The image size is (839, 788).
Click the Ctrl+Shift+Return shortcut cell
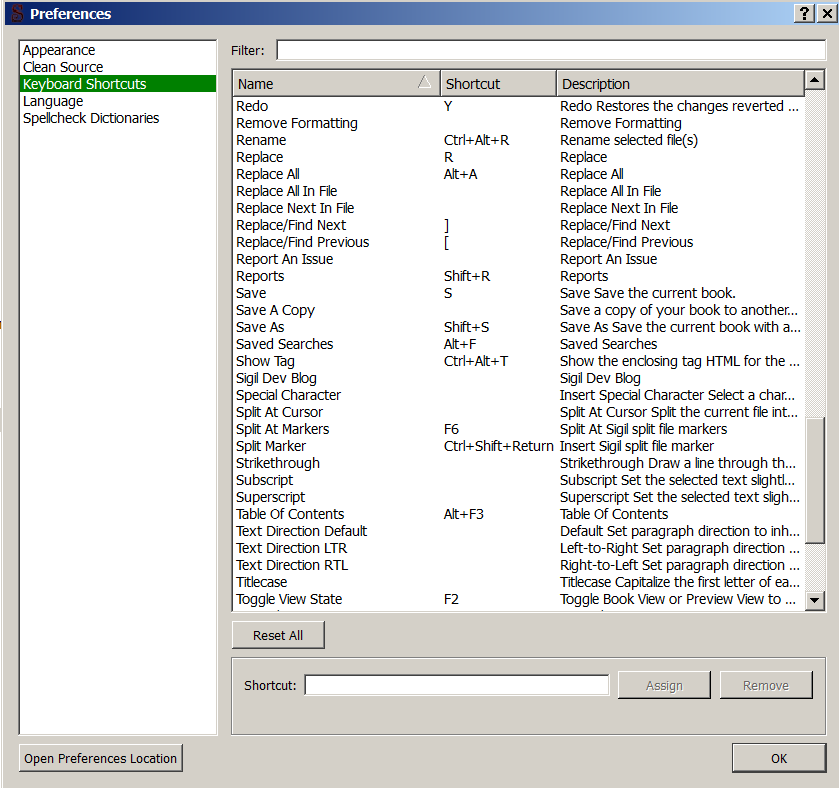(498, 446)
